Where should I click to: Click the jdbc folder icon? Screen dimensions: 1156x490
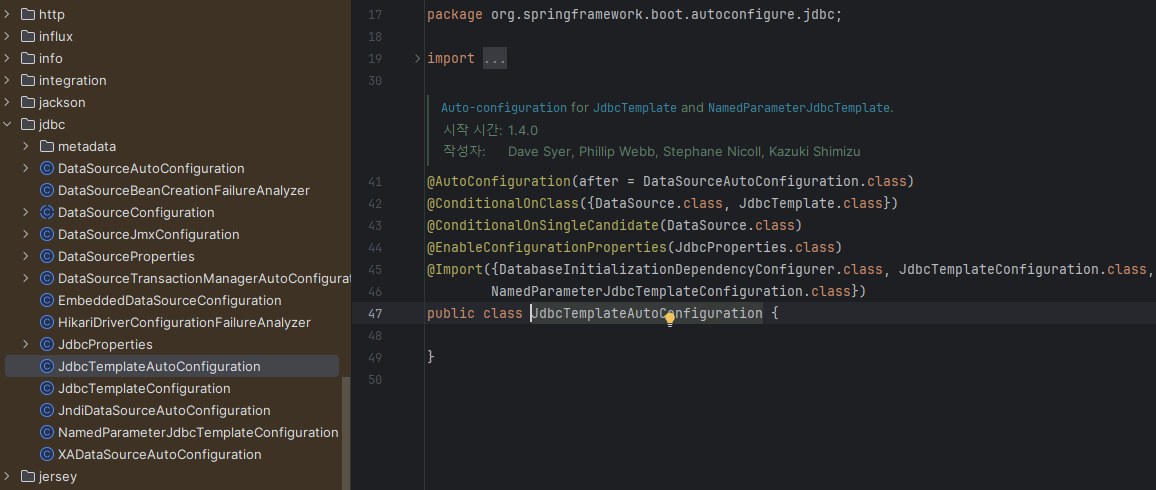(28, 125)
